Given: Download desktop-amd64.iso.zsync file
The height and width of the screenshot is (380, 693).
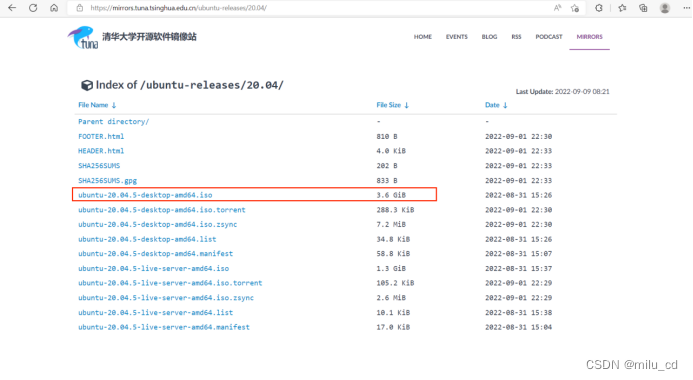Looking at the screenshot, I should (x=158, y=224).
